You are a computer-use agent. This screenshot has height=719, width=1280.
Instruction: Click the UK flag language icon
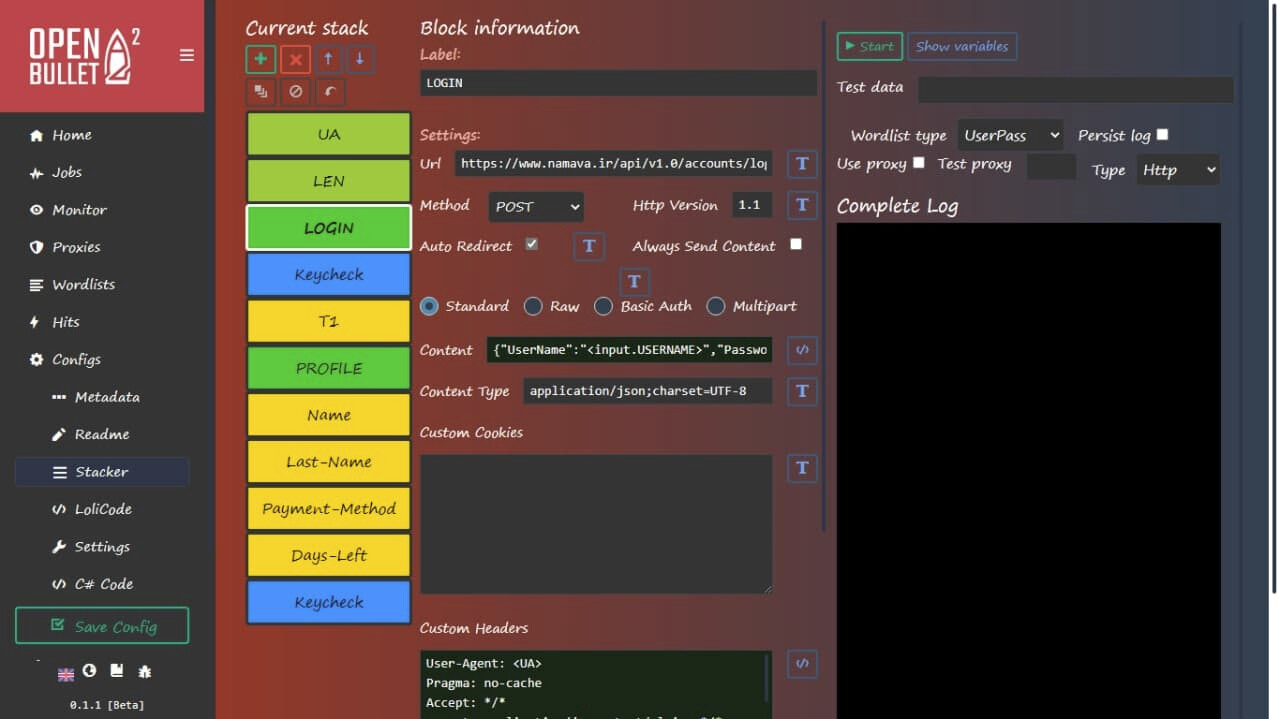coord(66,674)
